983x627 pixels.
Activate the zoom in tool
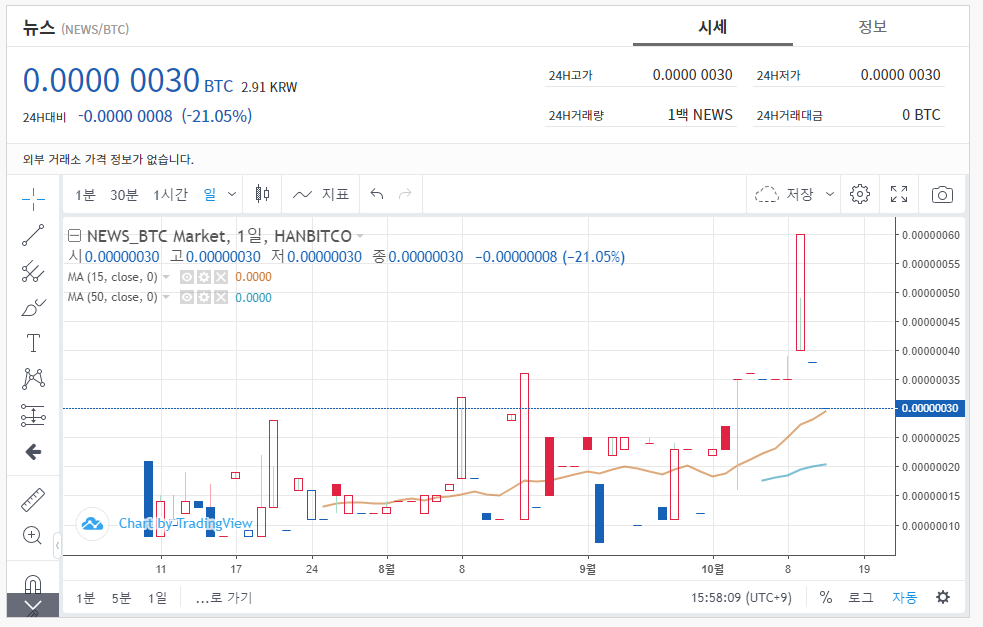(33, 535)
